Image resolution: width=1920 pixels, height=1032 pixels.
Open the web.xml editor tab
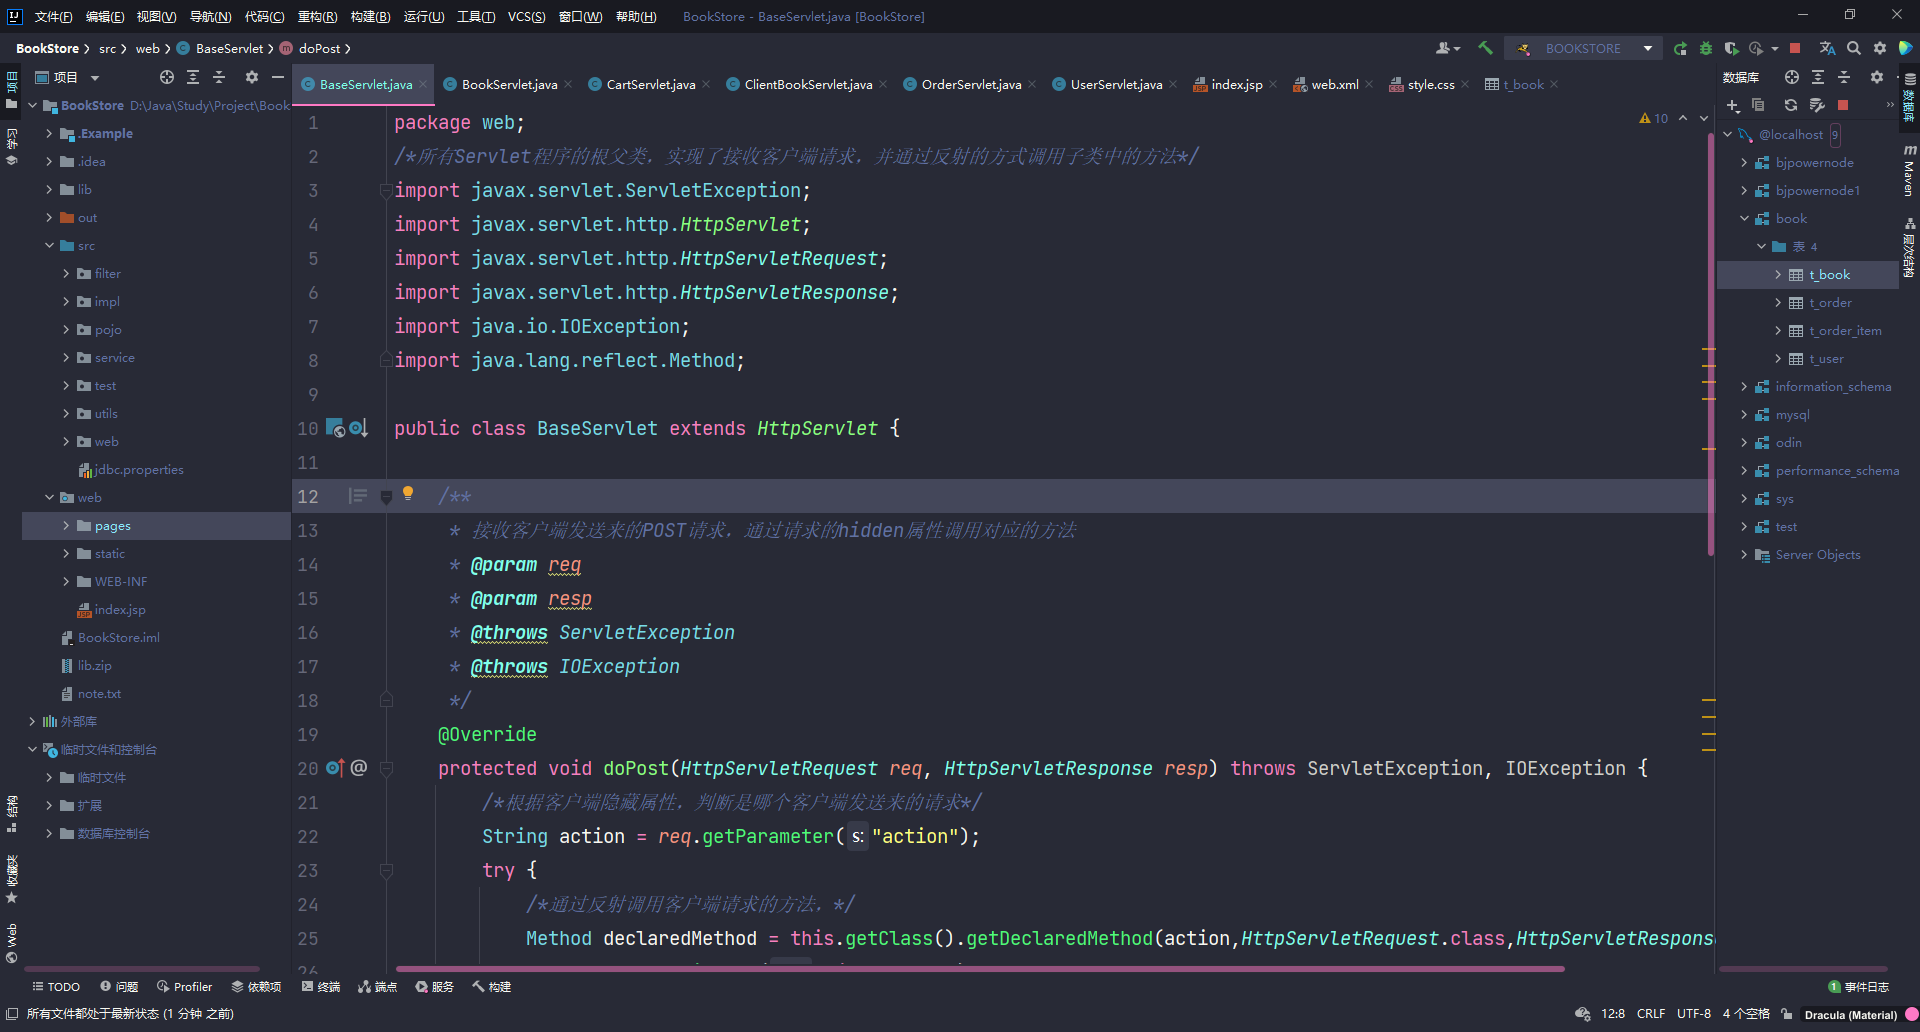point(1335,85)
